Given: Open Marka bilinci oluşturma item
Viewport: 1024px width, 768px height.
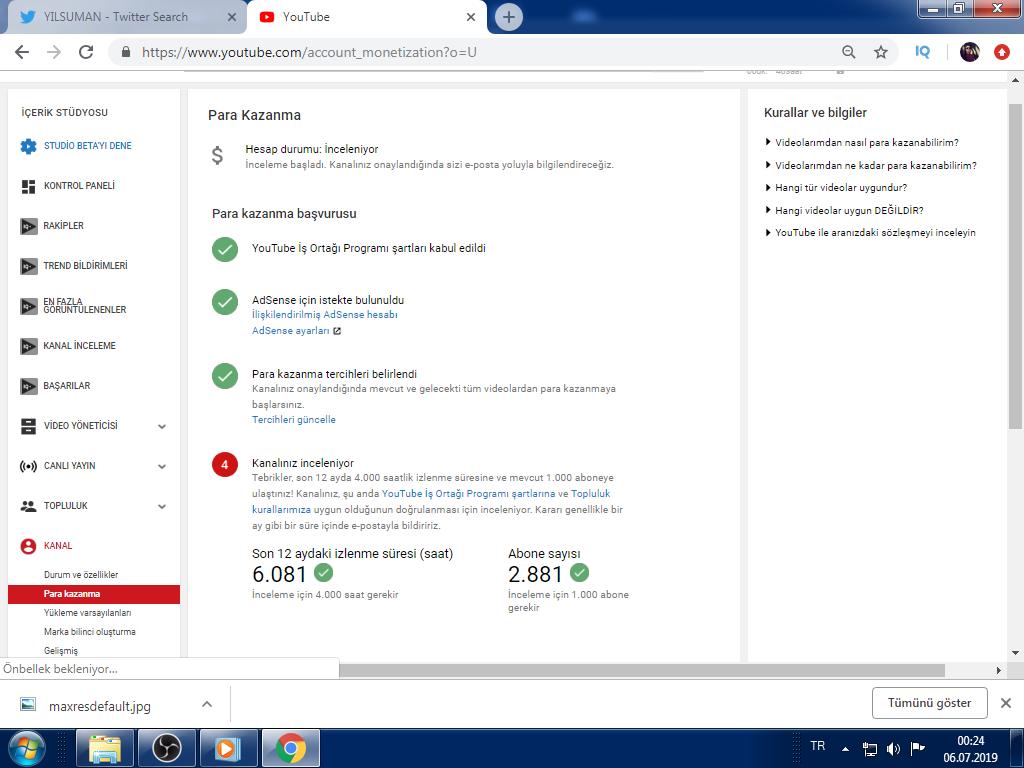Looking at the screenshot, I should [89, 632].
